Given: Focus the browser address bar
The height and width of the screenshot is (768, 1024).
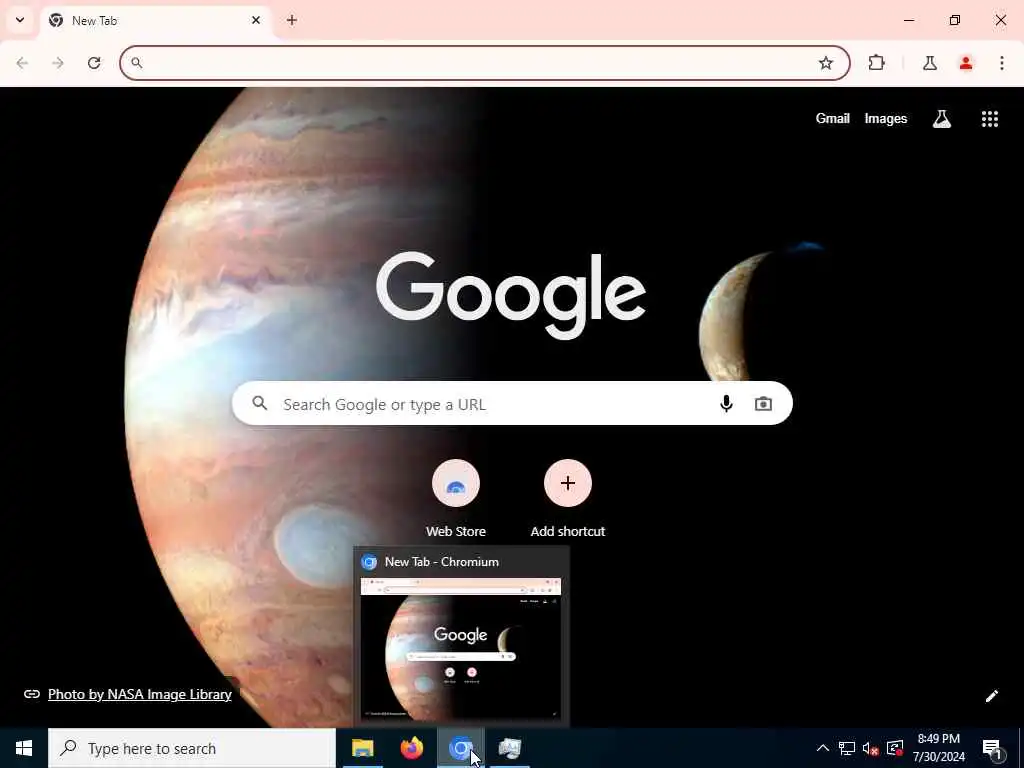Looking at the screenshot, I should coord(485,63).
